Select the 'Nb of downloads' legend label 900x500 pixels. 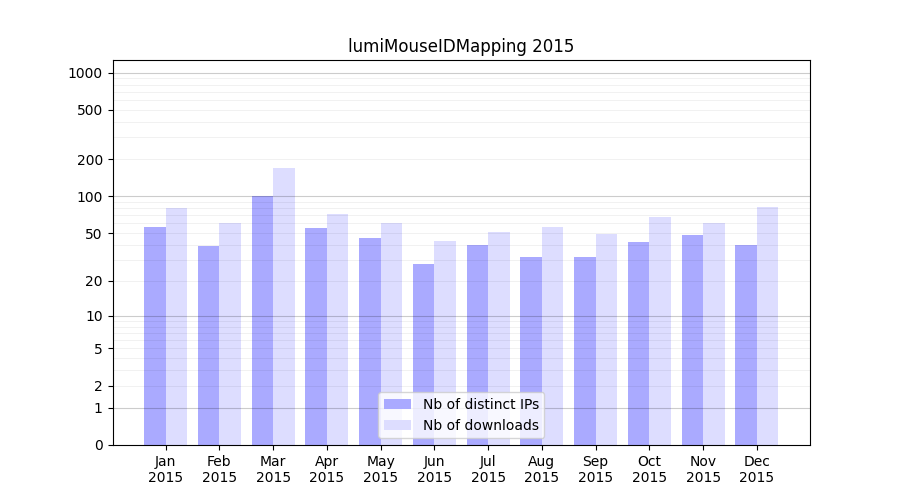coord(480,425)
